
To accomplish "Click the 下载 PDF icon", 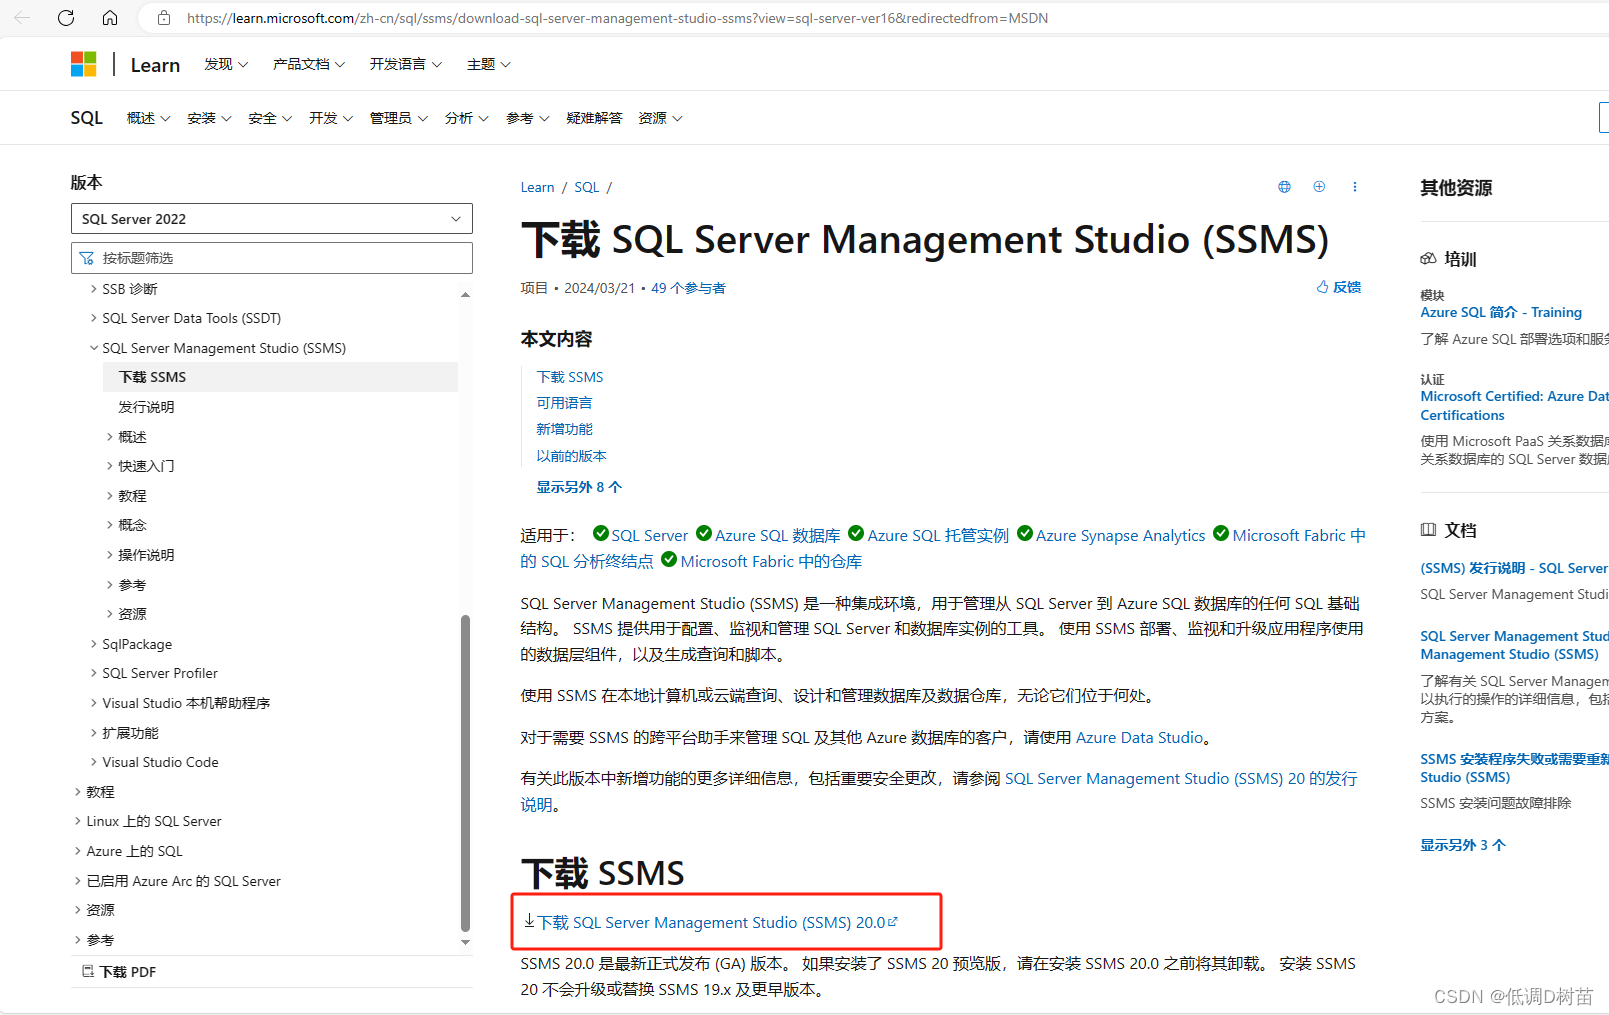I will click(x=88, y=971).
